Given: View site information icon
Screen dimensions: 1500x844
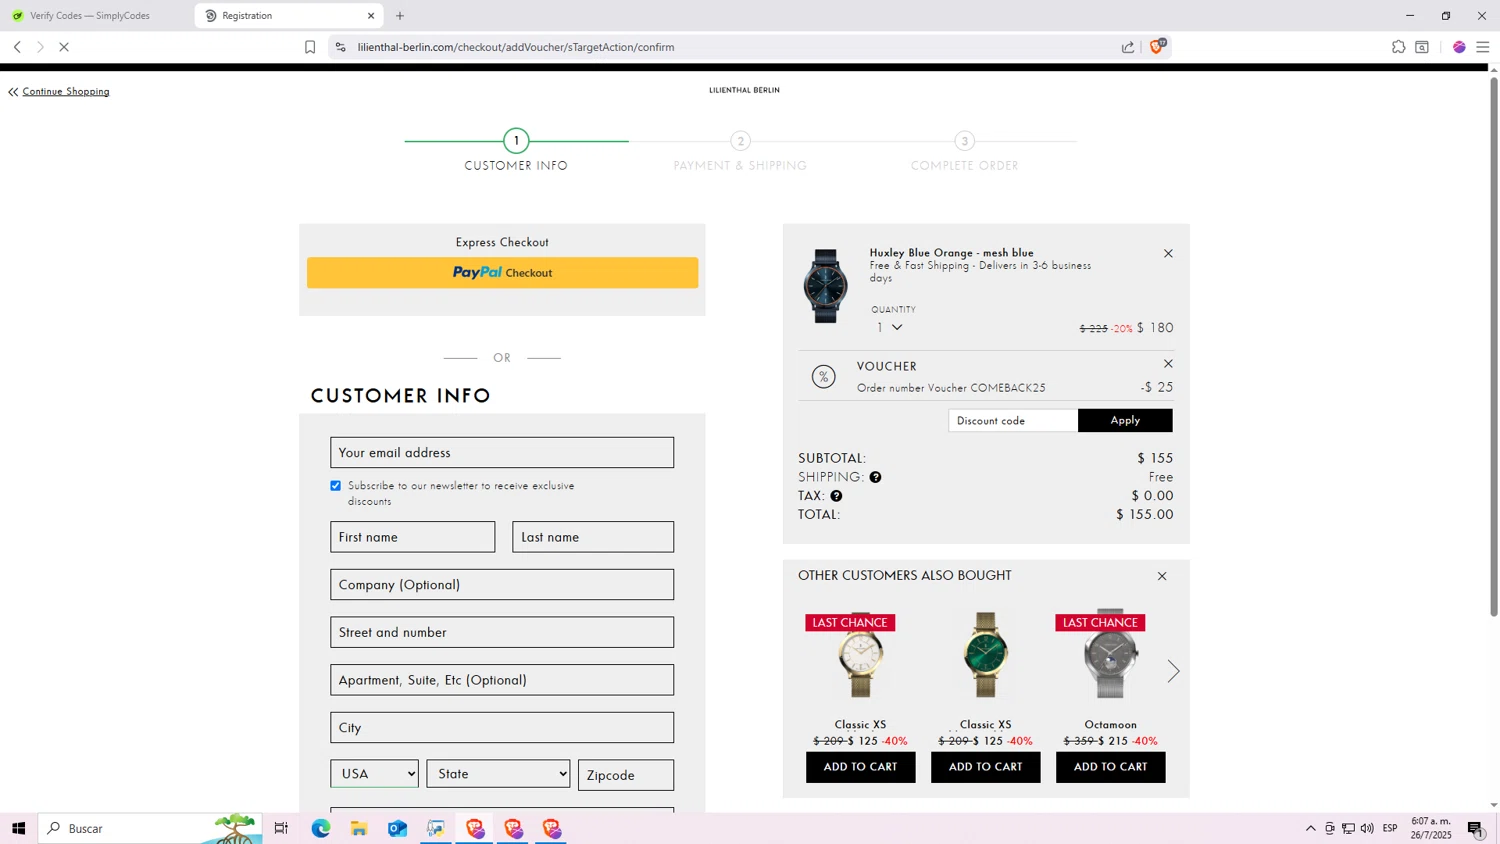Looking at the screenshot, I should [340, 47].
